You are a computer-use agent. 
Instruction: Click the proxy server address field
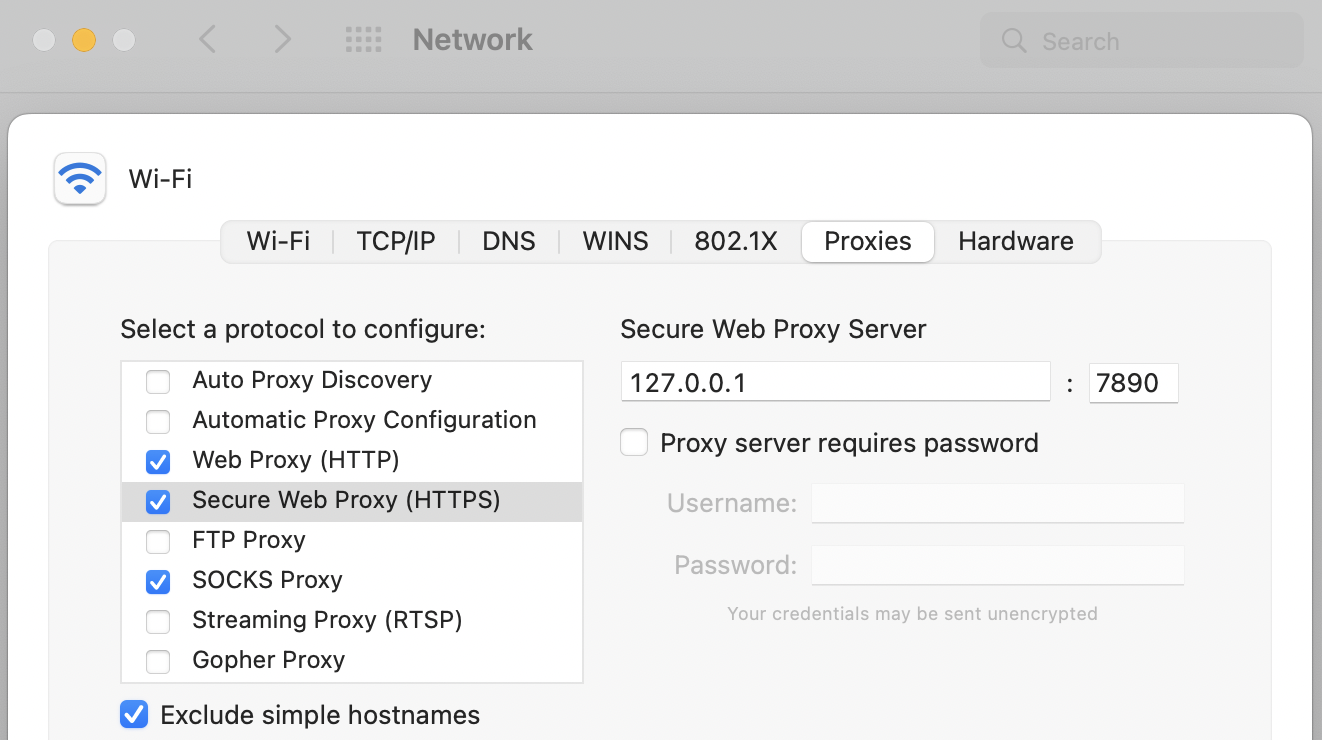coord(835,381)
